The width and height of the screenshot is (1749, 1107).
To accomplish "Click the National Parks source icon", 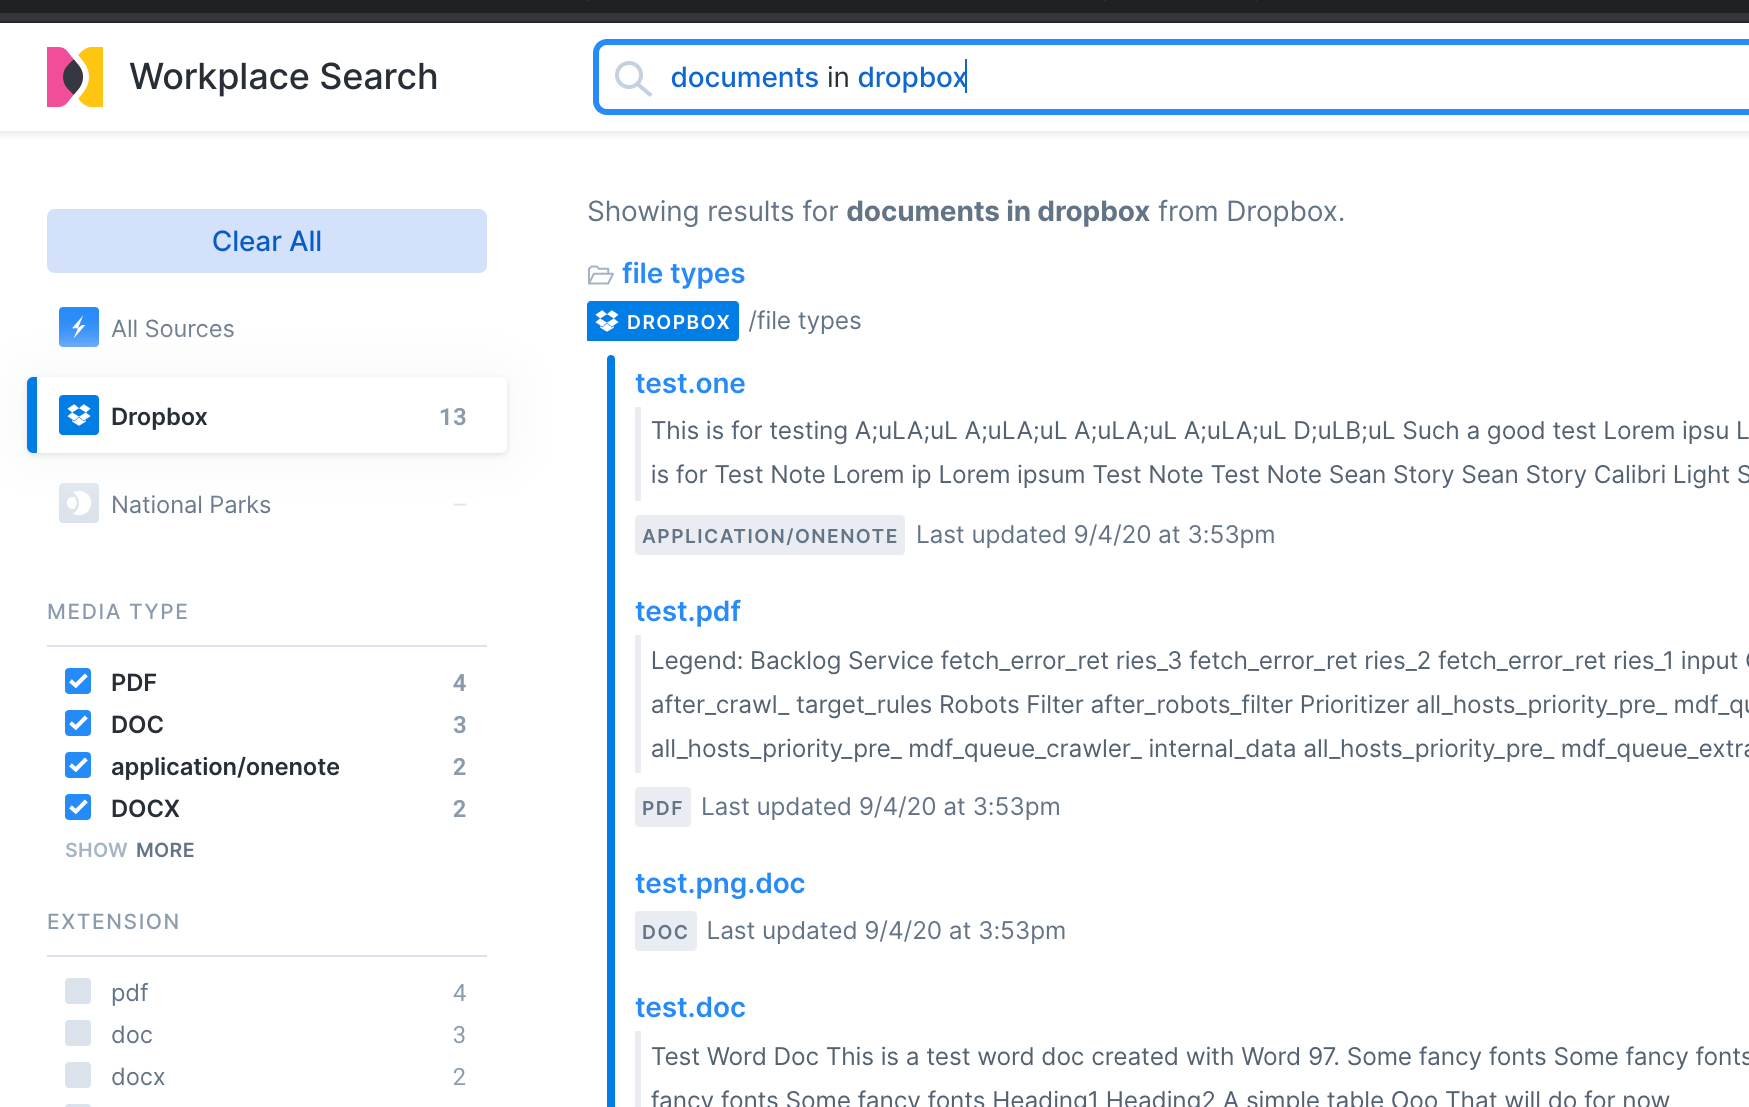I will coord(78,504).
